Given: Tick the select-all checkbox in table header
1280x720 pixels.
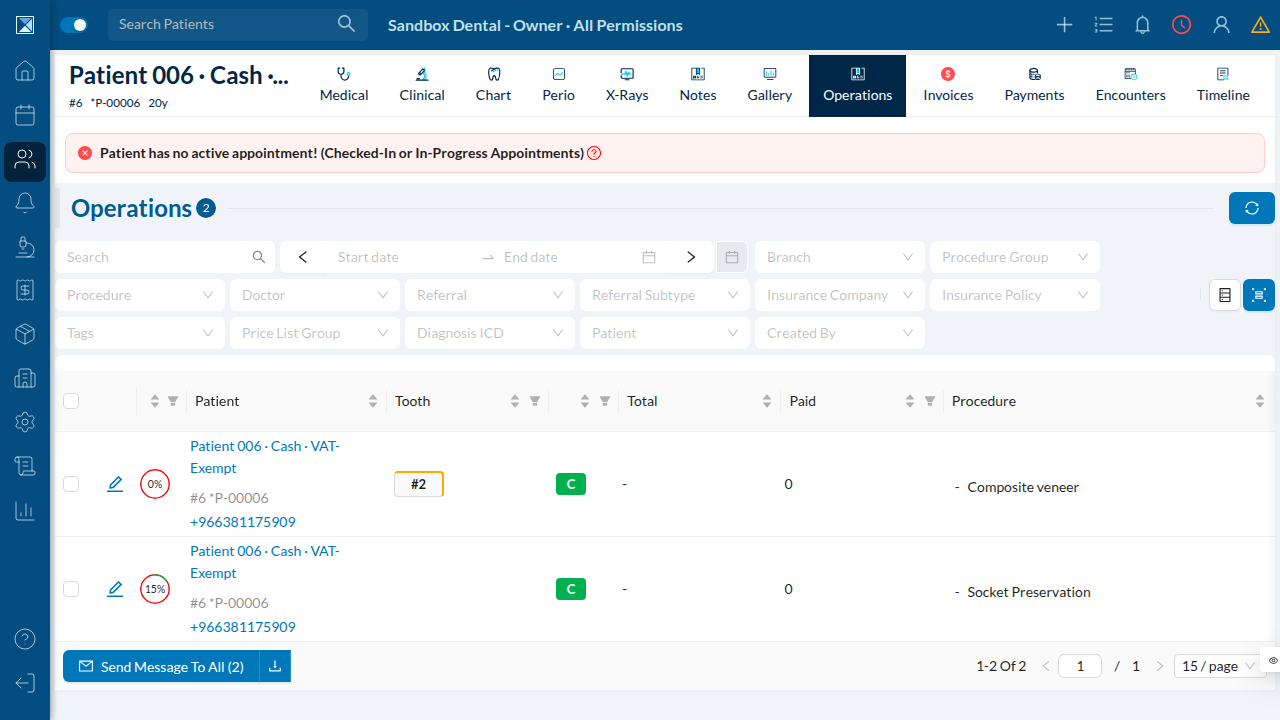Looking at the screenshot, I should click(71, 401).
